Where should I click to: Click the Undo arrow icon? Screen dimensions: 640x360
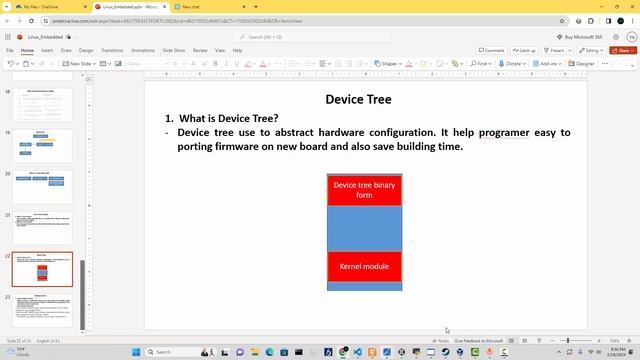[x=10, y=64]
